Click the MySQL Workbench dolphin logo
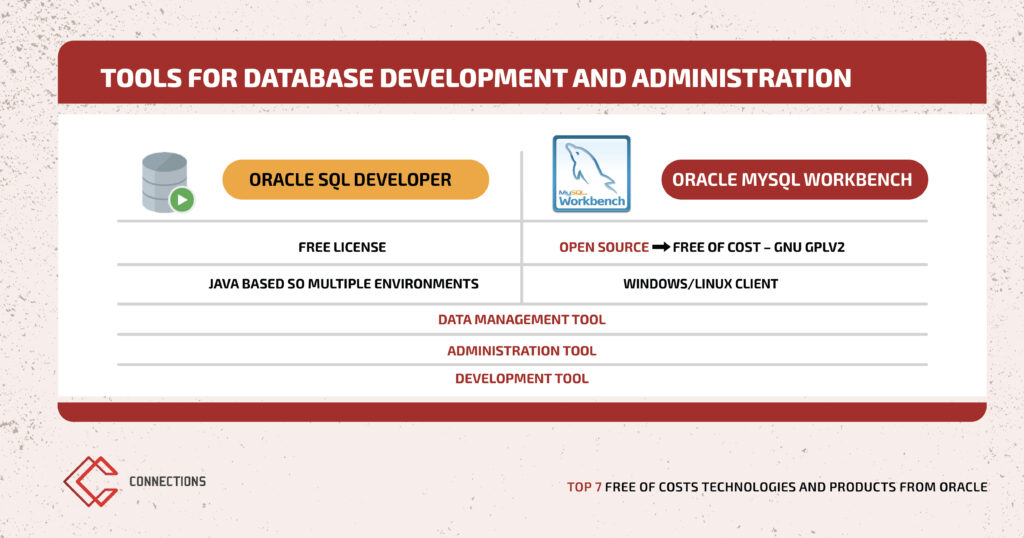Screen dimensions: 1024x538 [592, 174]
